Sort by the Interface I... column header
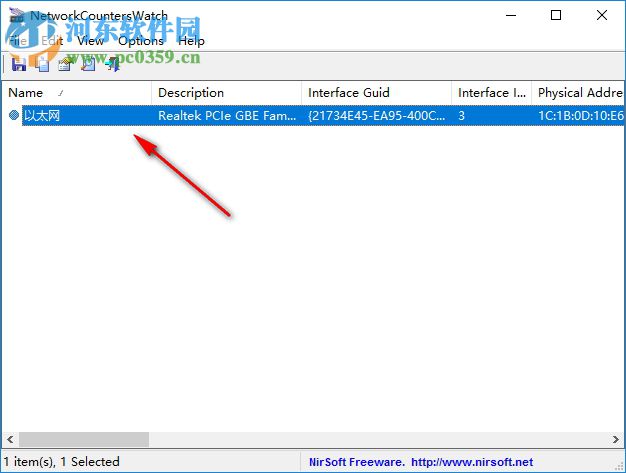 [x=491, y=93]
